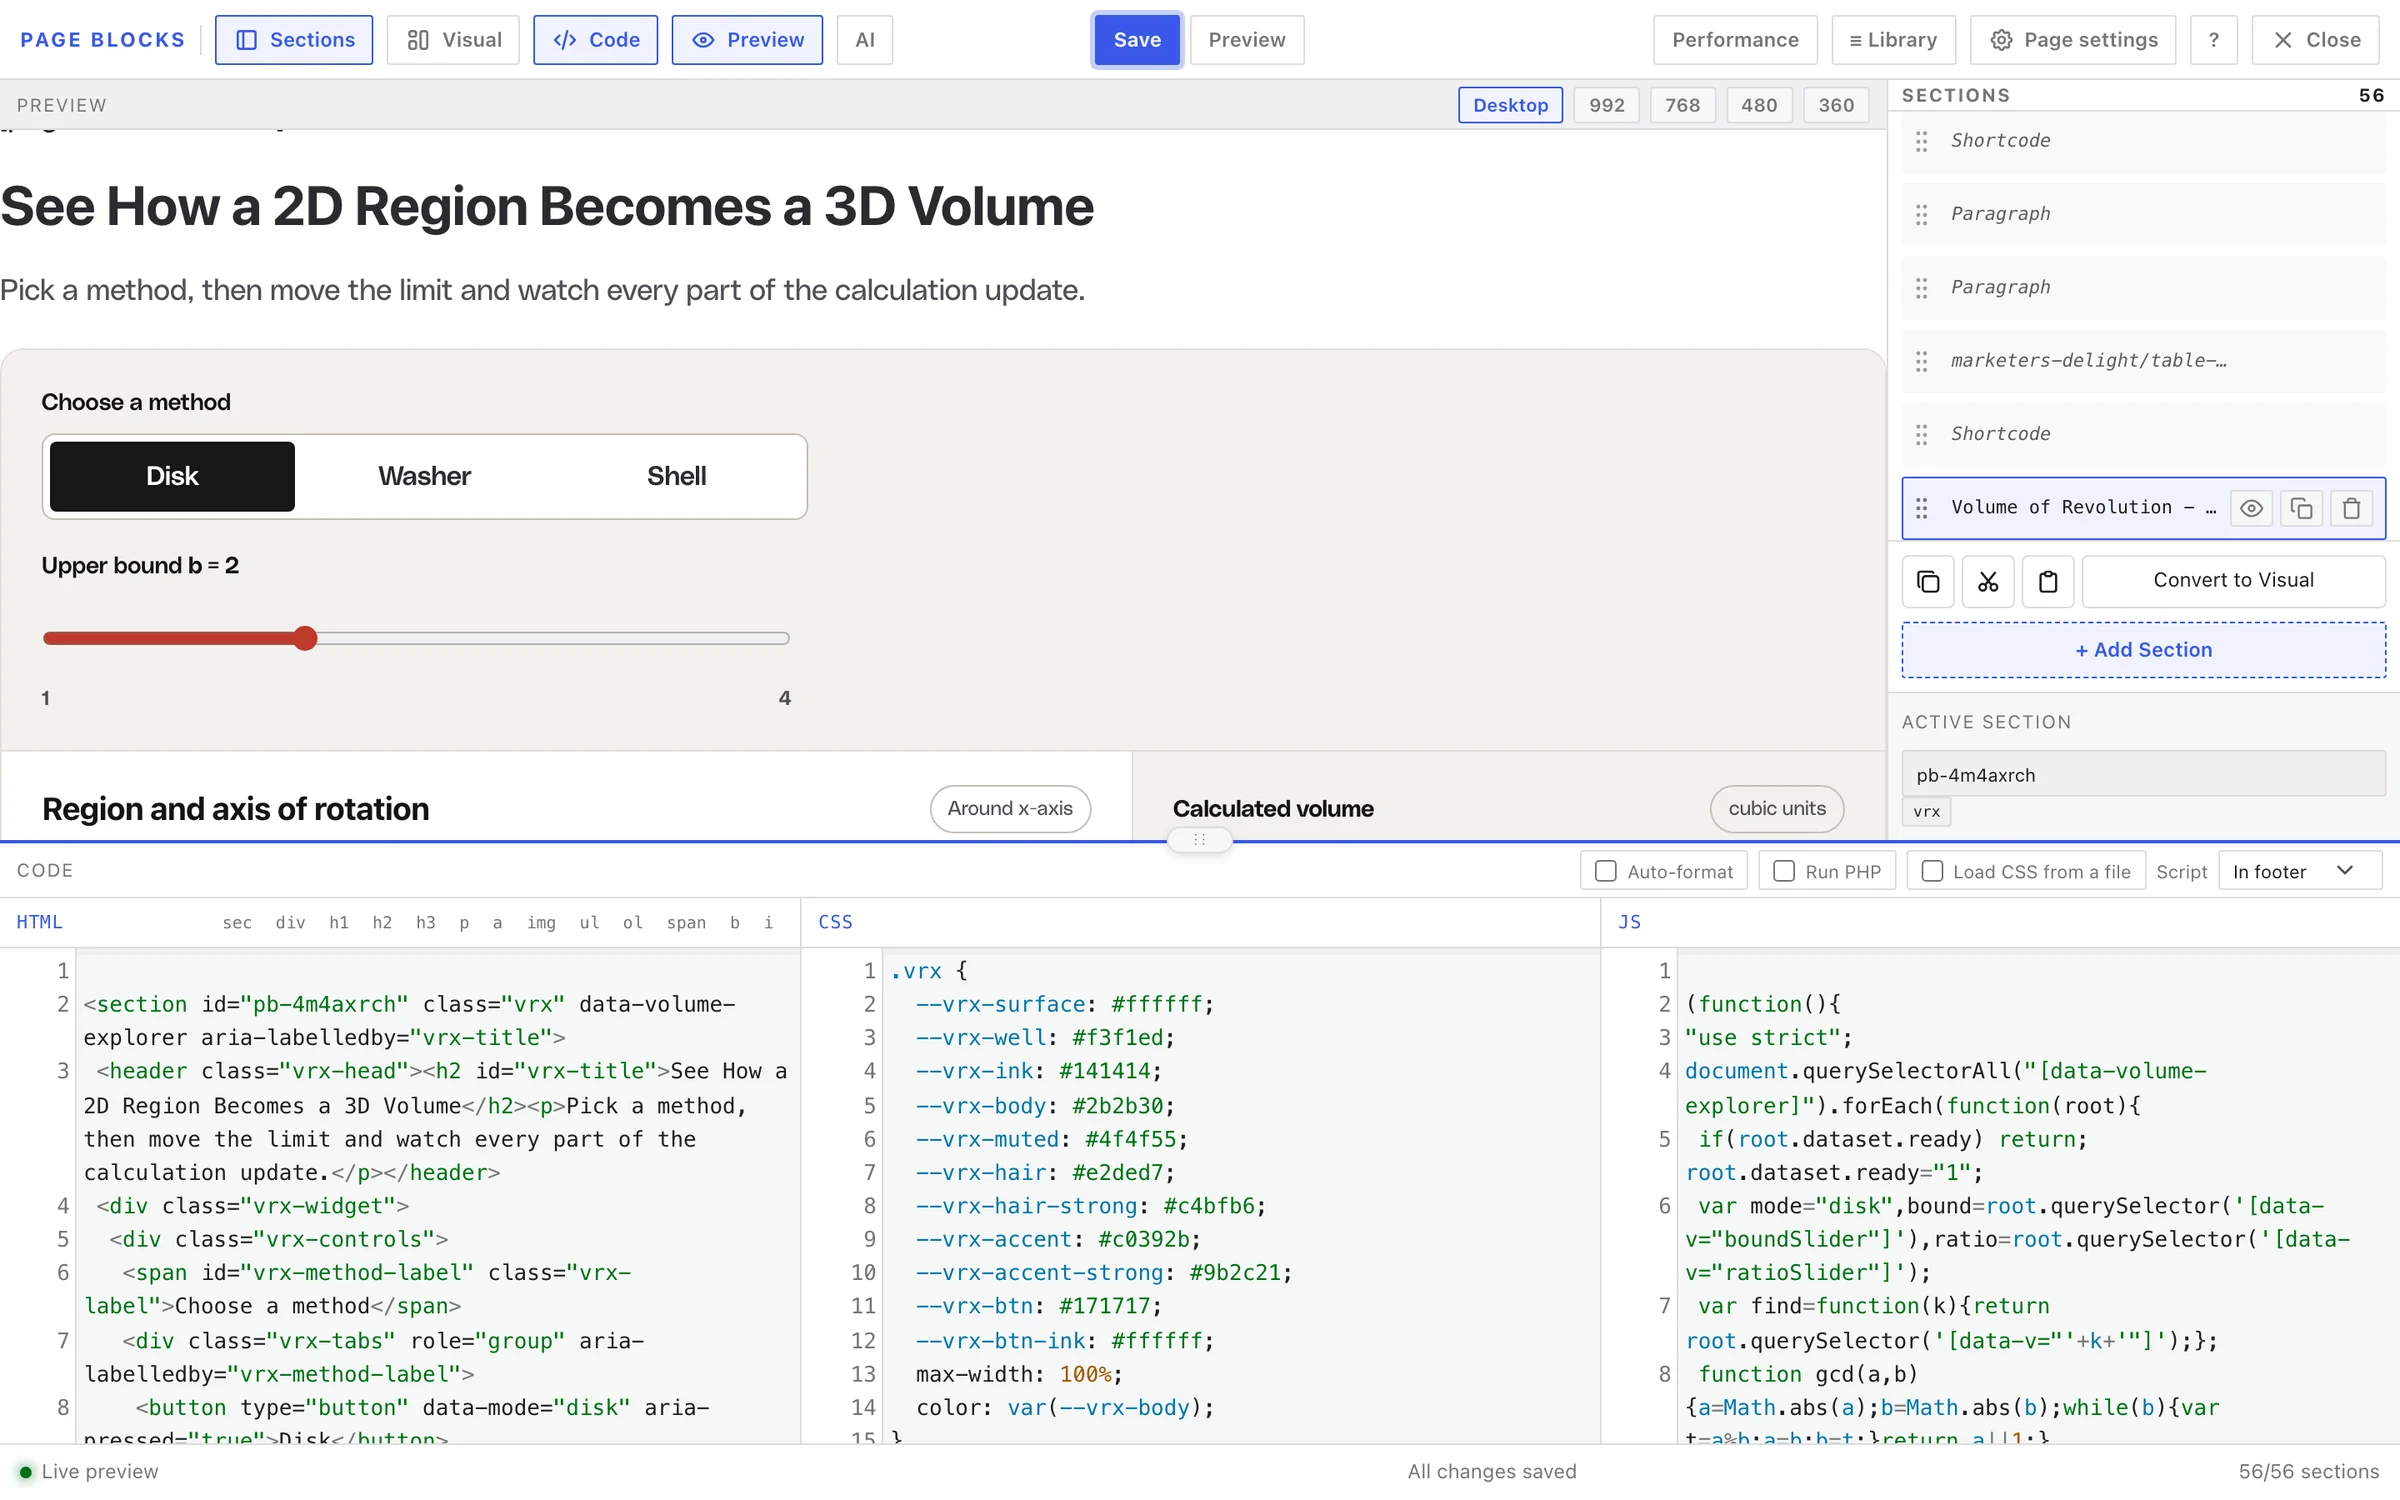Click the paste clipboard icon button
Screen dimensions: 2400x1500
tap(2048, 581)
